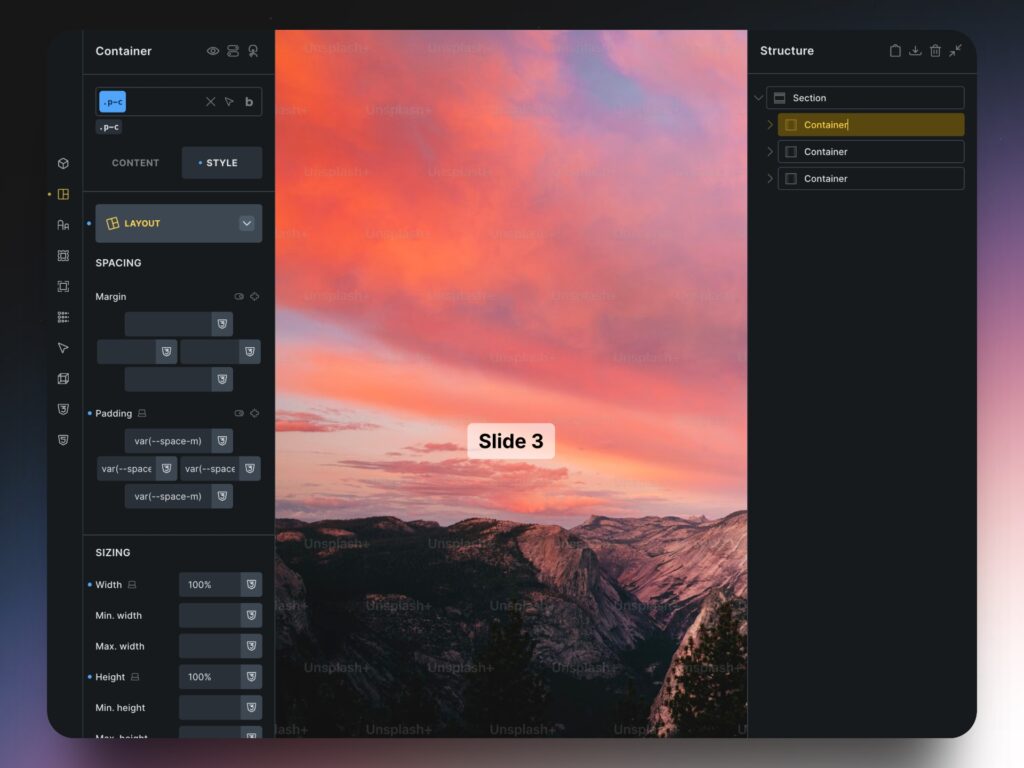Click the collapse arrows icon in Structure header
1024x768 pixels.
tap(955, 51)
